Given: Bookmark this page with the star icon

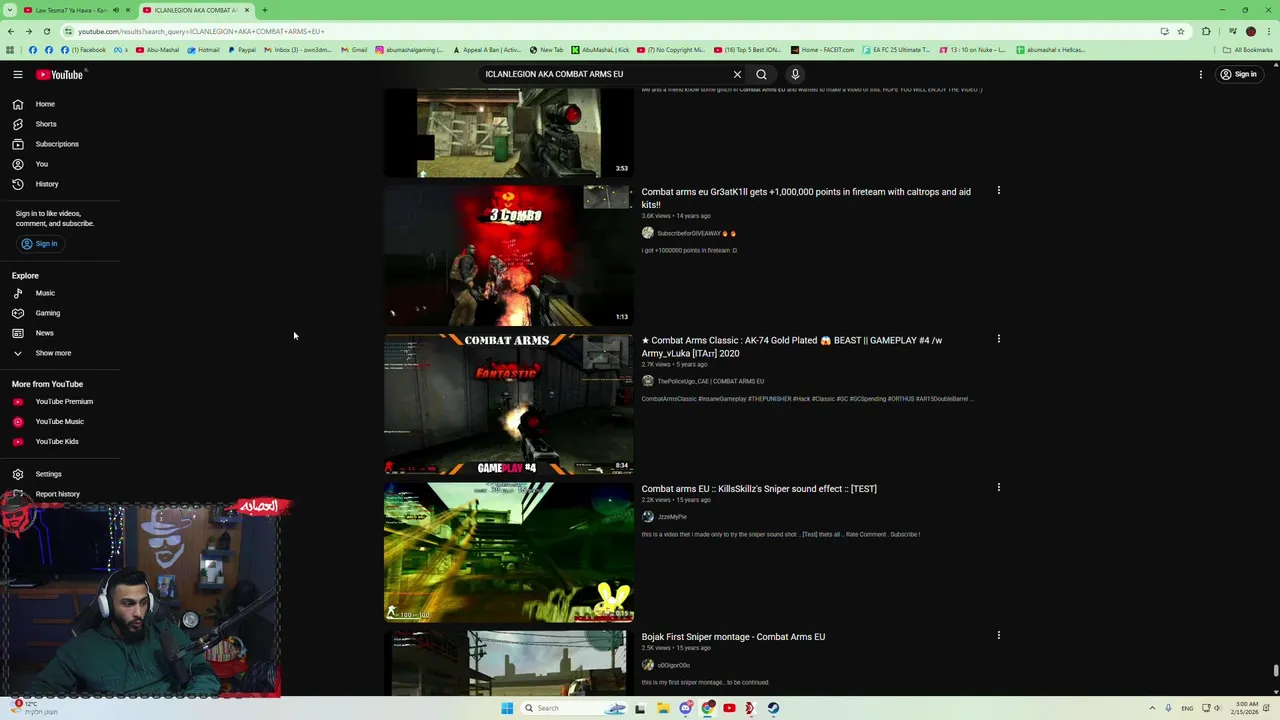Looking at the screenshot, I should click(1181, 31).
